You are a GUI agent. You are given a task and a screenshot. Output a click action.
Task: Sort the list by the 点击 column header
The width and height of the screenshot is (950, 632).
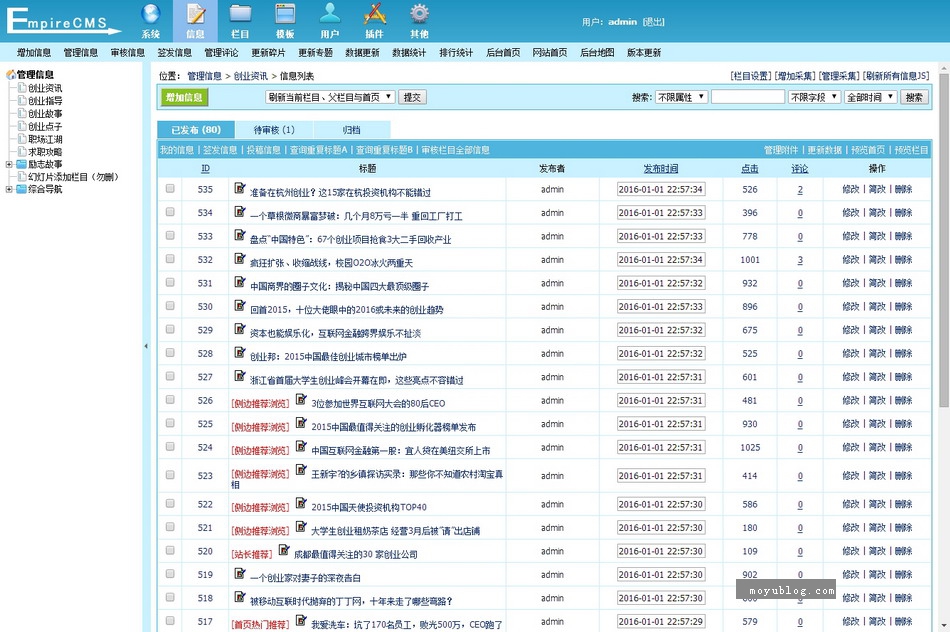(x=749, y=168)
